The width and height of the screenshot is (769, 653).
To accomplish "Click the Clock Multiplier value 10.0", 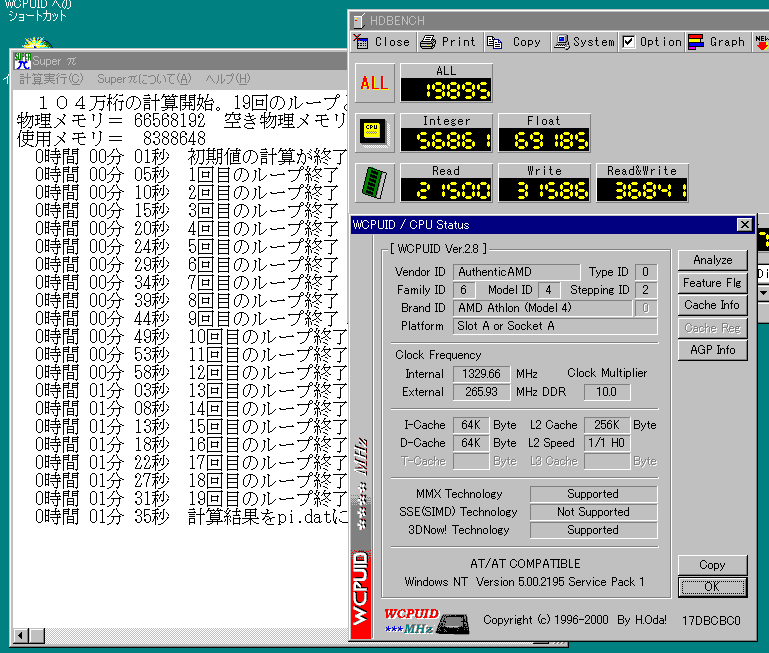I will click(x=607, y=392).
